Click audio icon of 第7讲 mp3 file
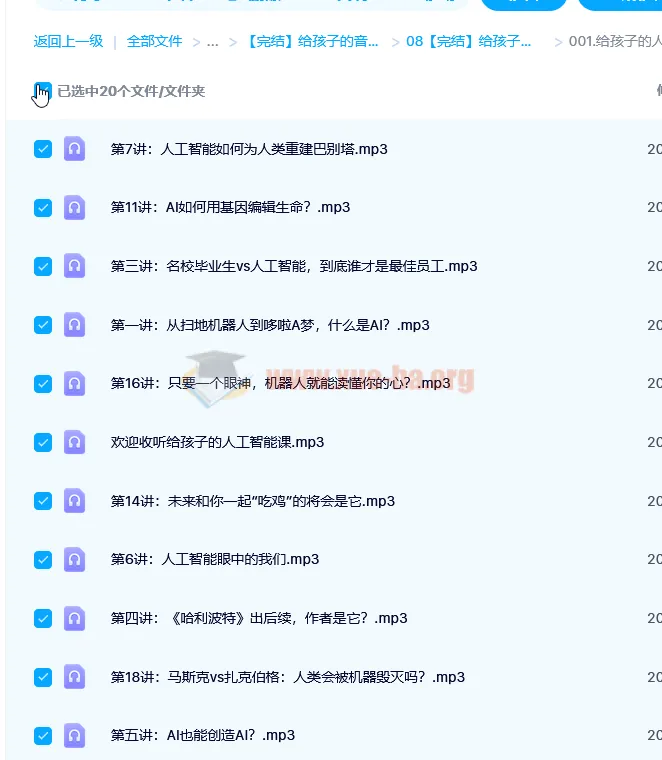Viewport: 662px width, 760px height. (75, 149)
